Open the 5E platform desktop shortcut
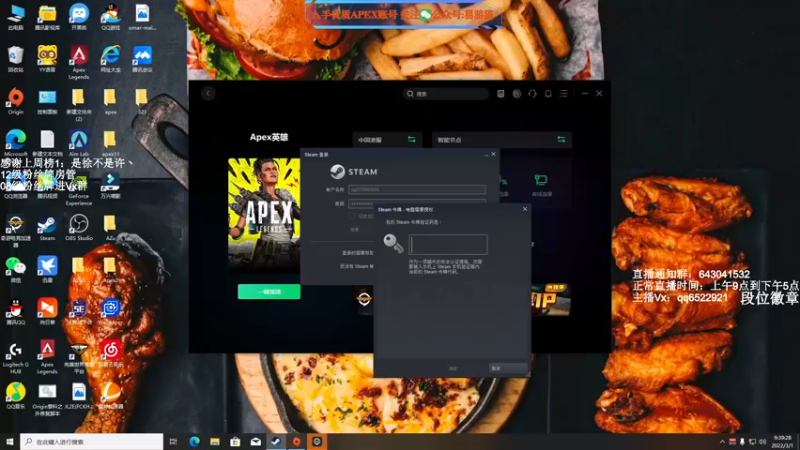800x450 pixels. point(79,312)
